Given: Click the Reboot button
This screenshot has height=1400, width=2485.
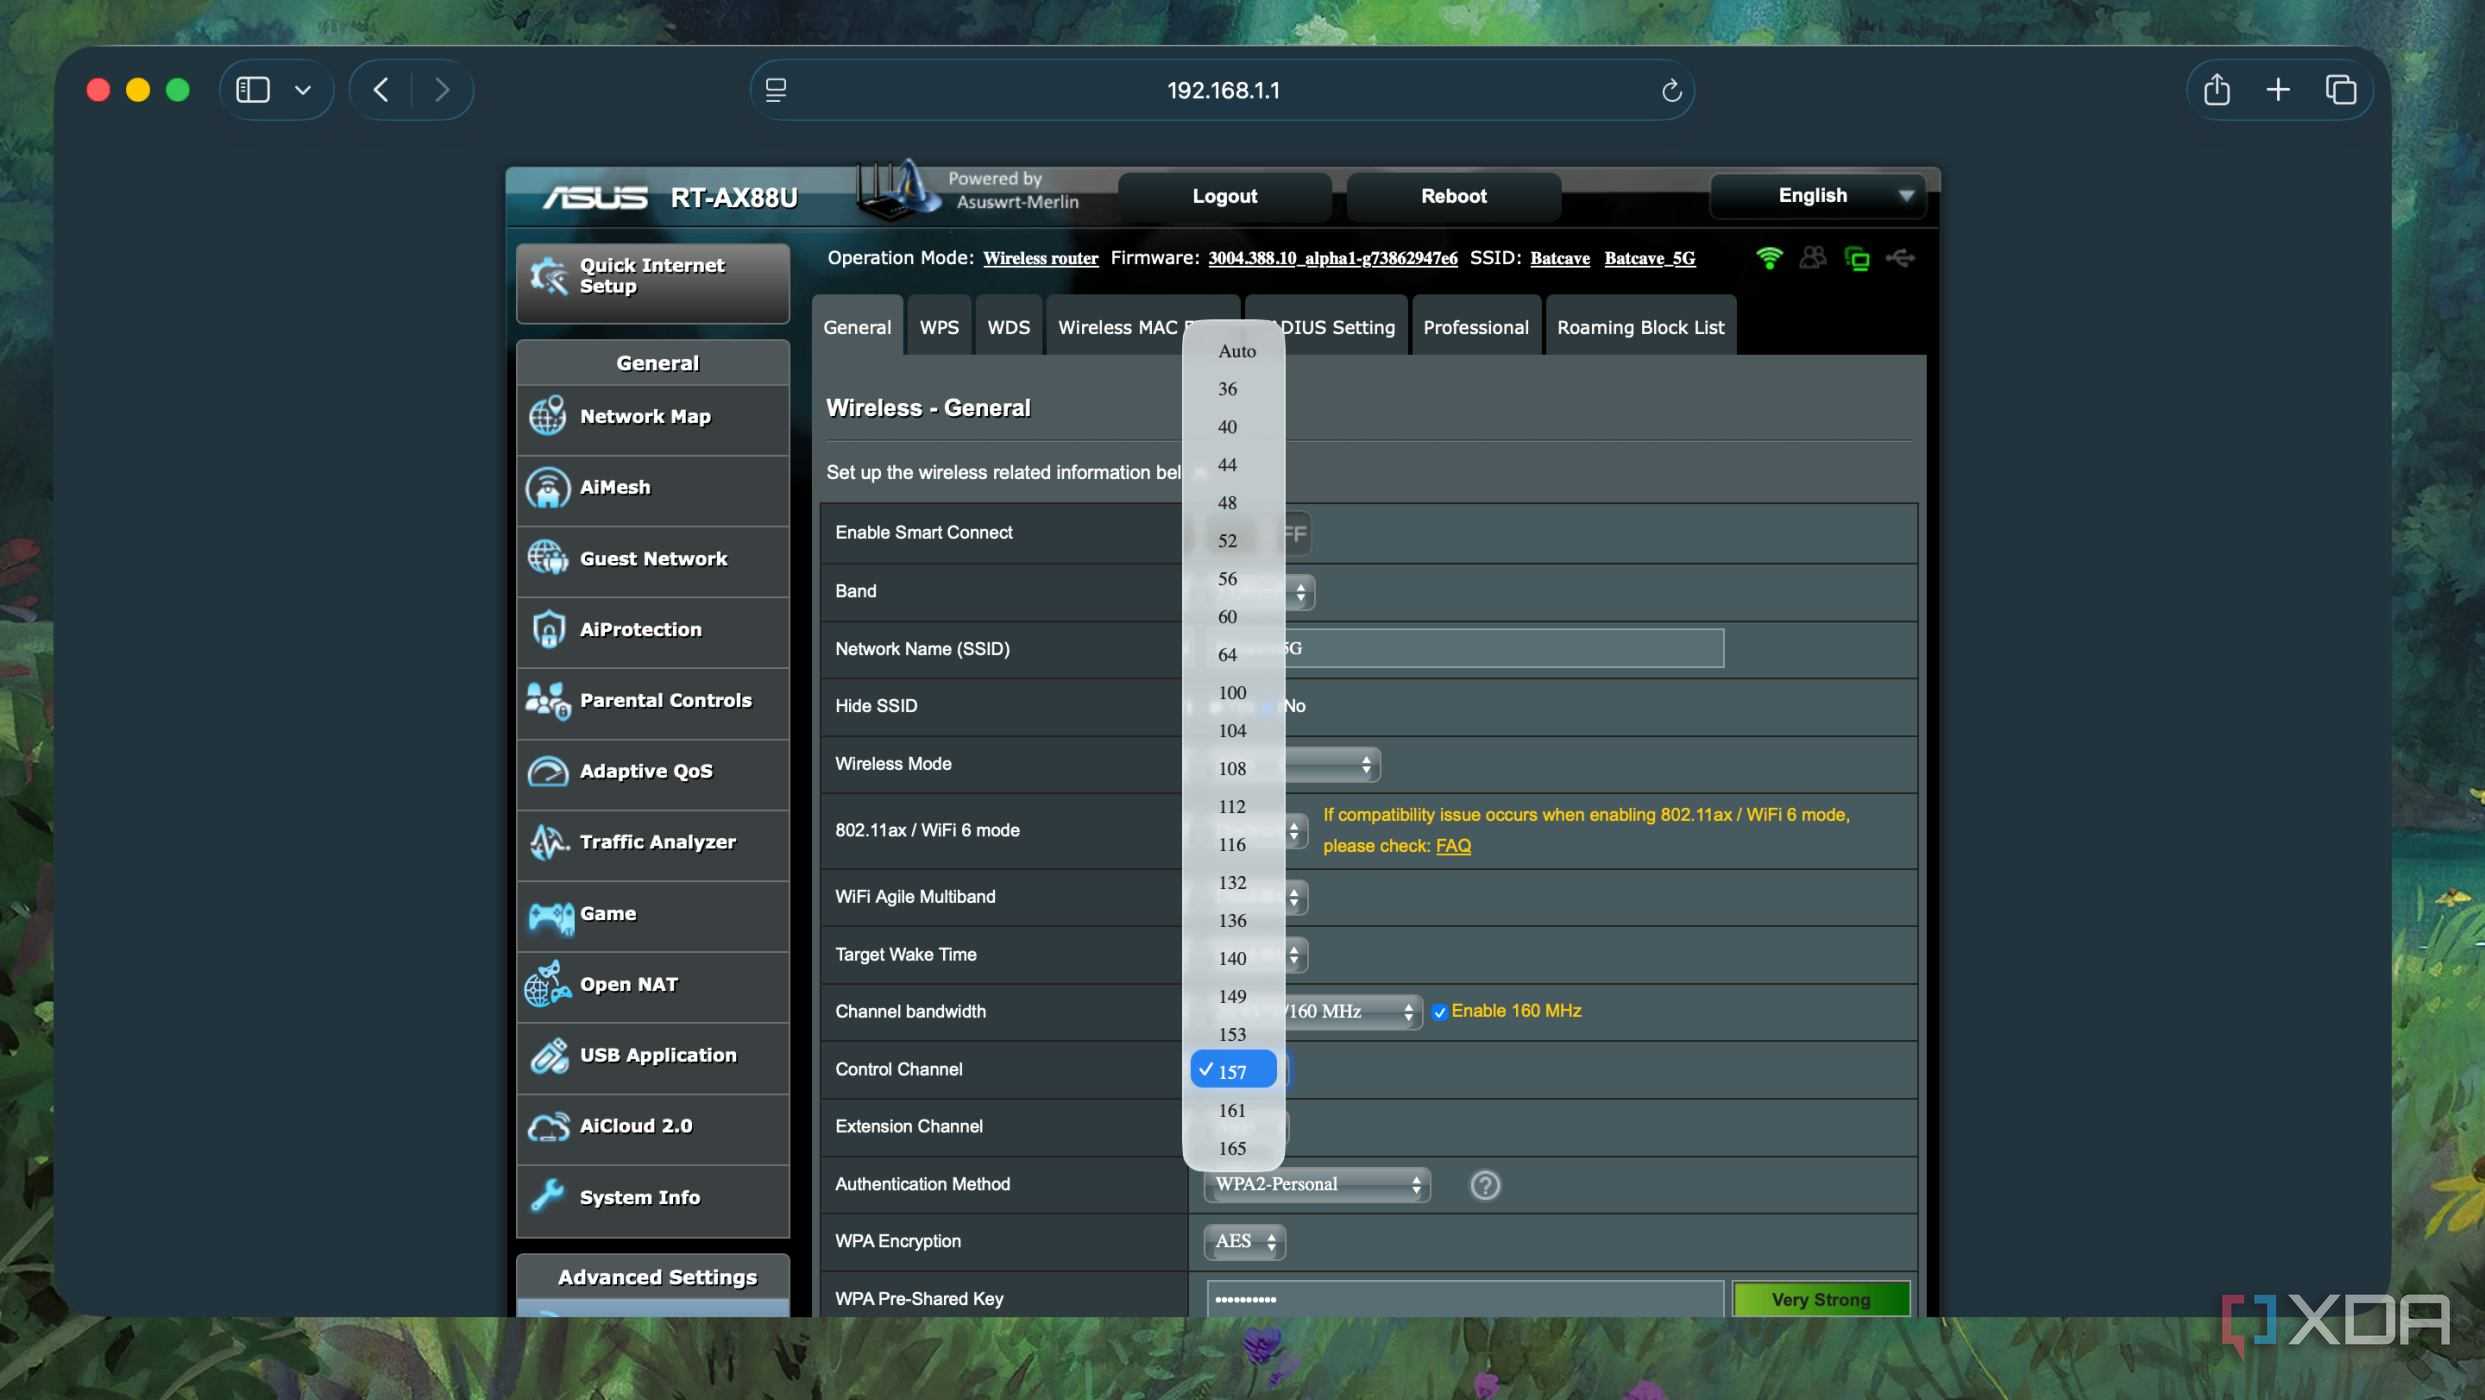Looking at the screenshot, I should click(x=1453, y=196).
